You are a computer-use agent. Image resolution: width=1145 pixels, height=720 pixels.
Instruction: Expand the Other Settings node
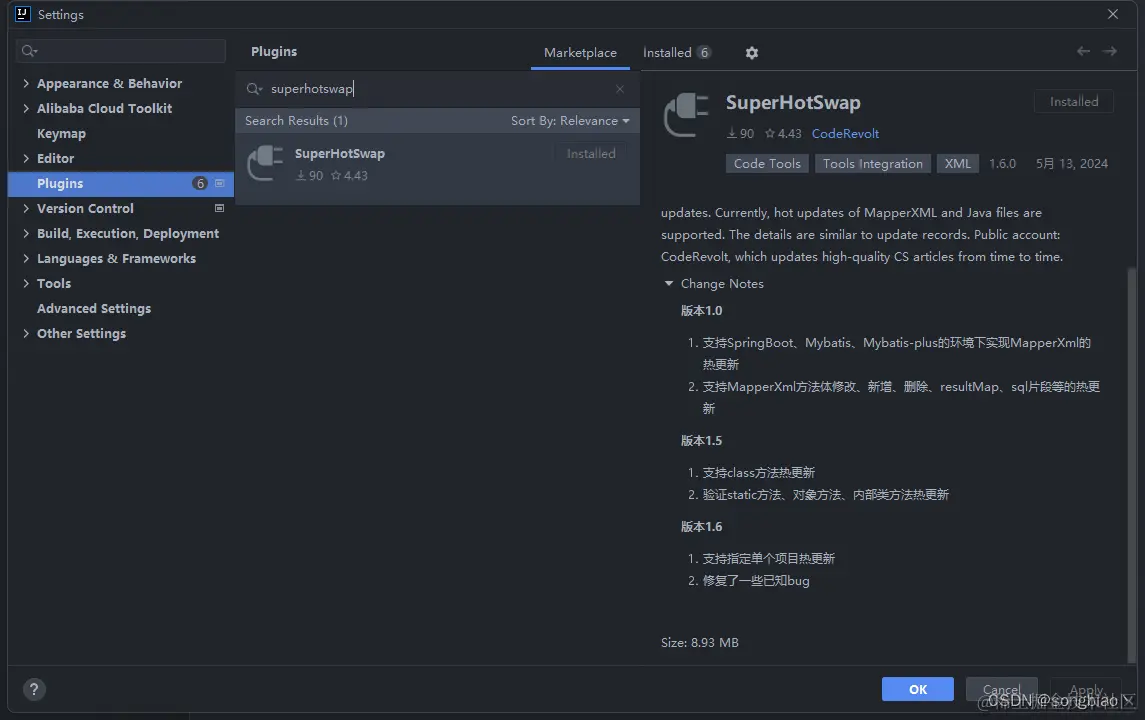pyautogui.click(x=26, y=334)
